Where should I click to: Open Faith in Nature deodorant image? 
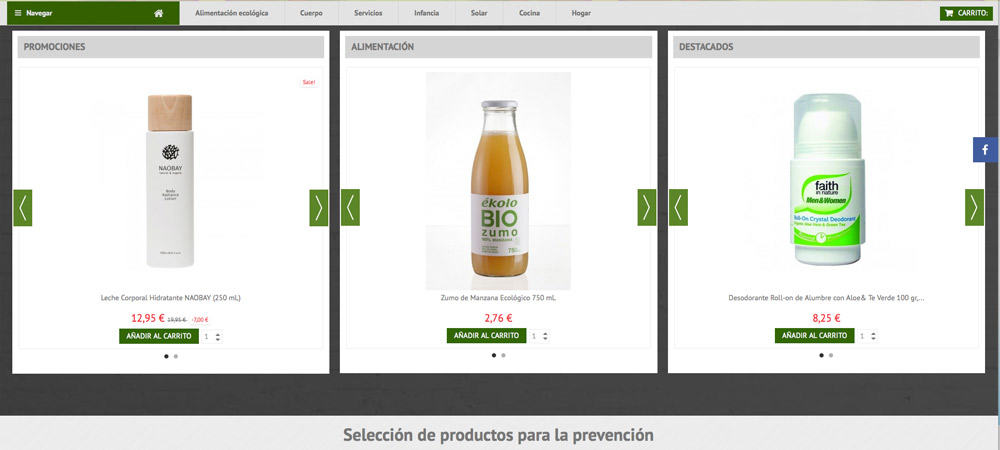point(828,179)
